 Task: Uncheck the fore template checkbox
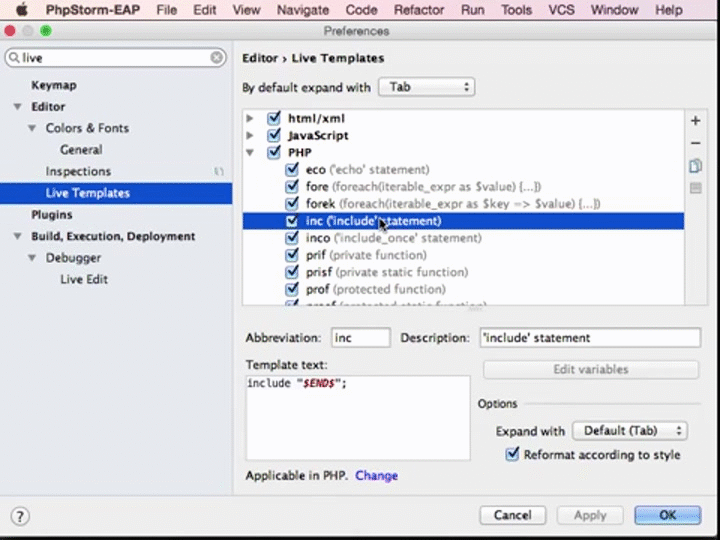pos(292,186)
